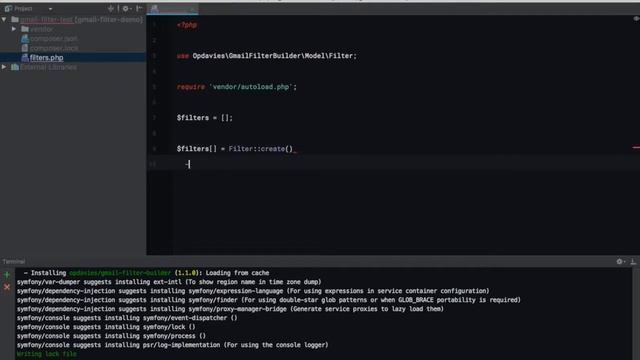Viewport: 640px width, 360px height.
Task: Switch to the filters.php editor tab
Action: click(x=173, y=9)
